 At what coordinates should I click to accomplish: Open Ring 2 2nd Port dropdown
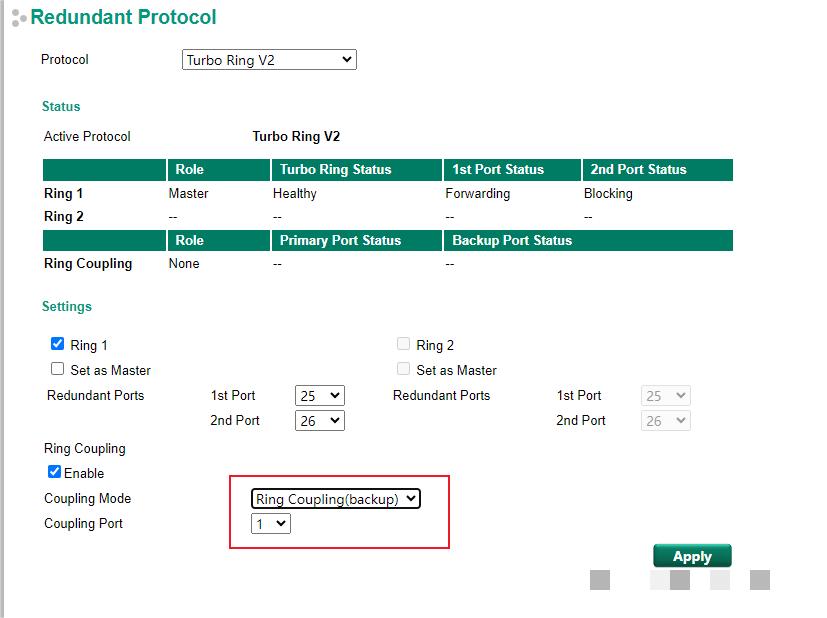[666, 420]
